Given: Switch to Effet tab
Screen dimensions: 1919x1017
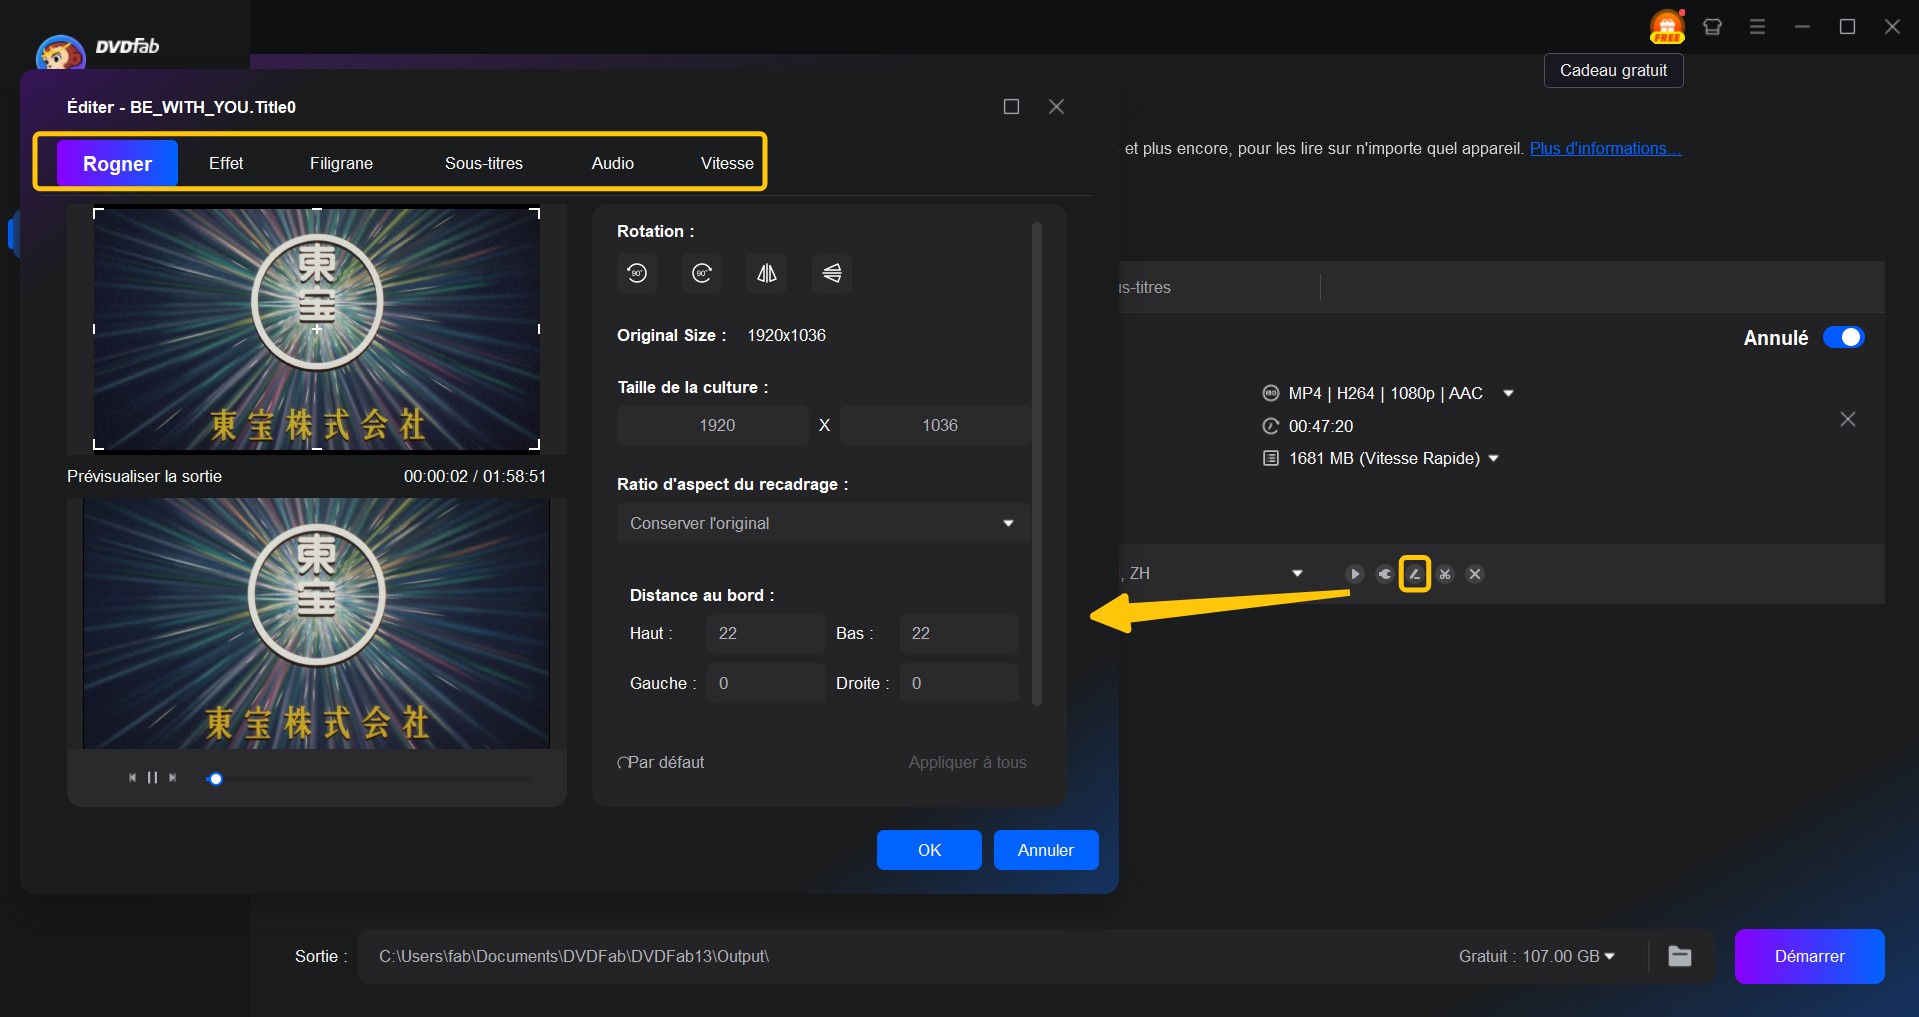Looking at the screenshot, I should click(226, 163).
